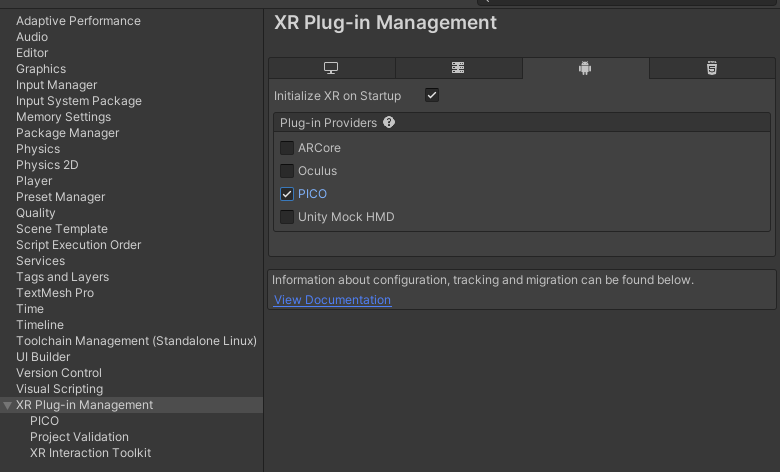The width and height of the screenshot is (780, 472).
Task: Open the View Documentation link
Action: point(332,300)
